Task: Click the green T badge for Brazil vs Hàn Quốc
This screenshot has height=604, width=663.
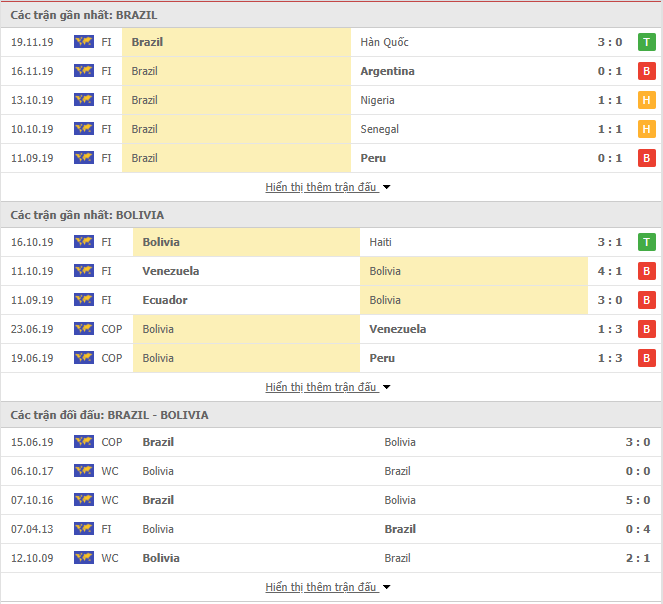Action: click(647, 42)
